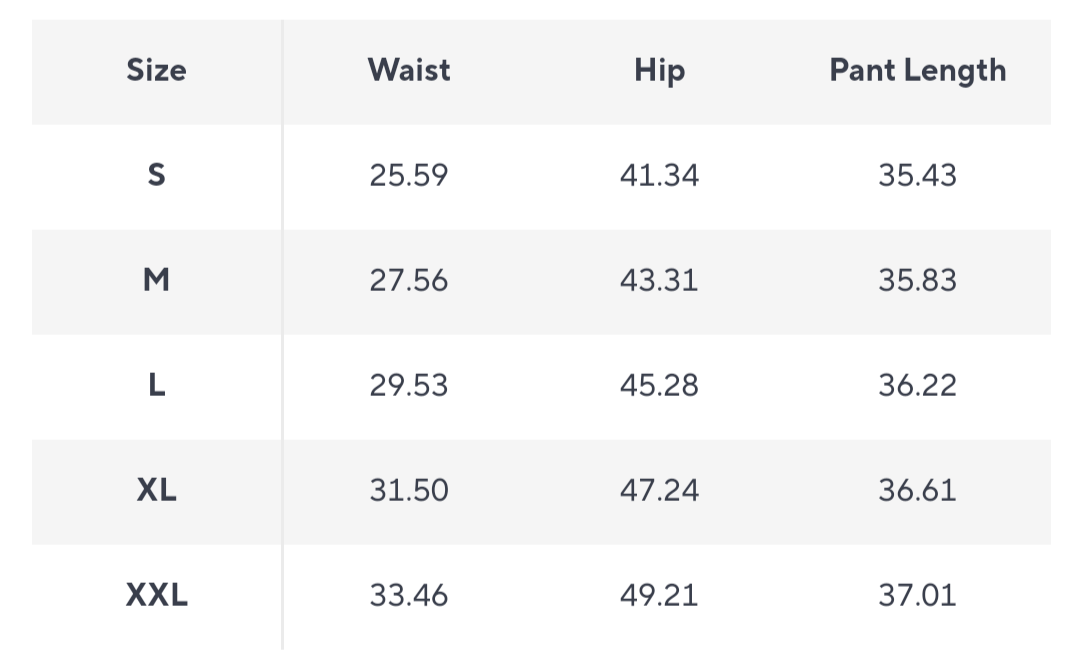Select the S size row label
Image resolution: width=1080 pixels, height=660 pixels.
(x=156, y=175)
